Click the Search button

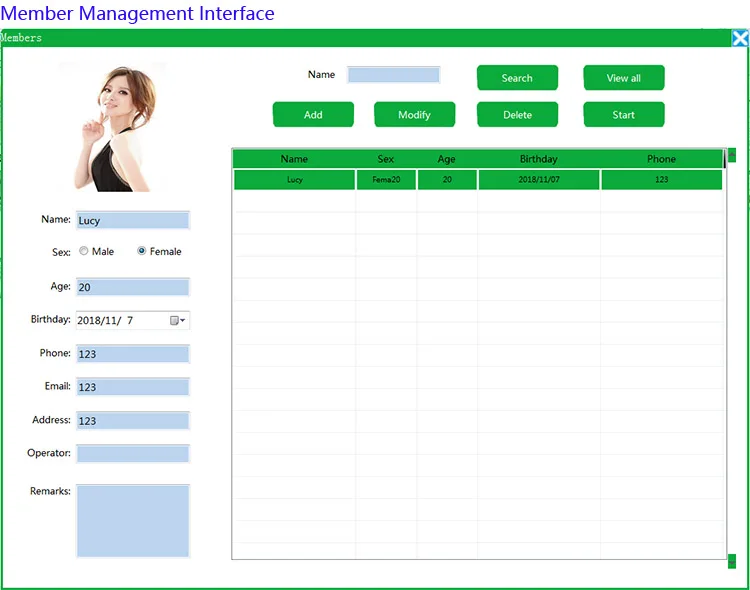pos(517,78)
